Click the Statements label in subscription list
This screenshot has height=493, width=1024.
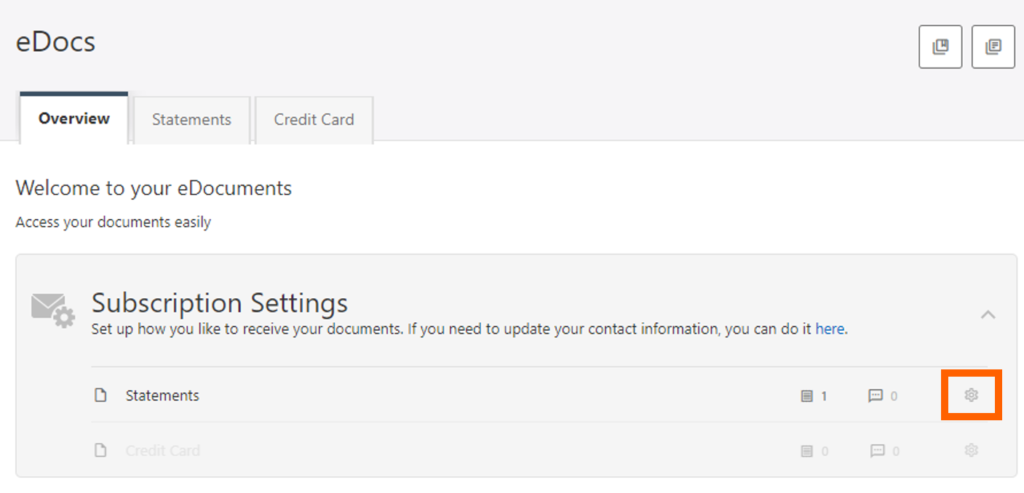click(163, 396)
